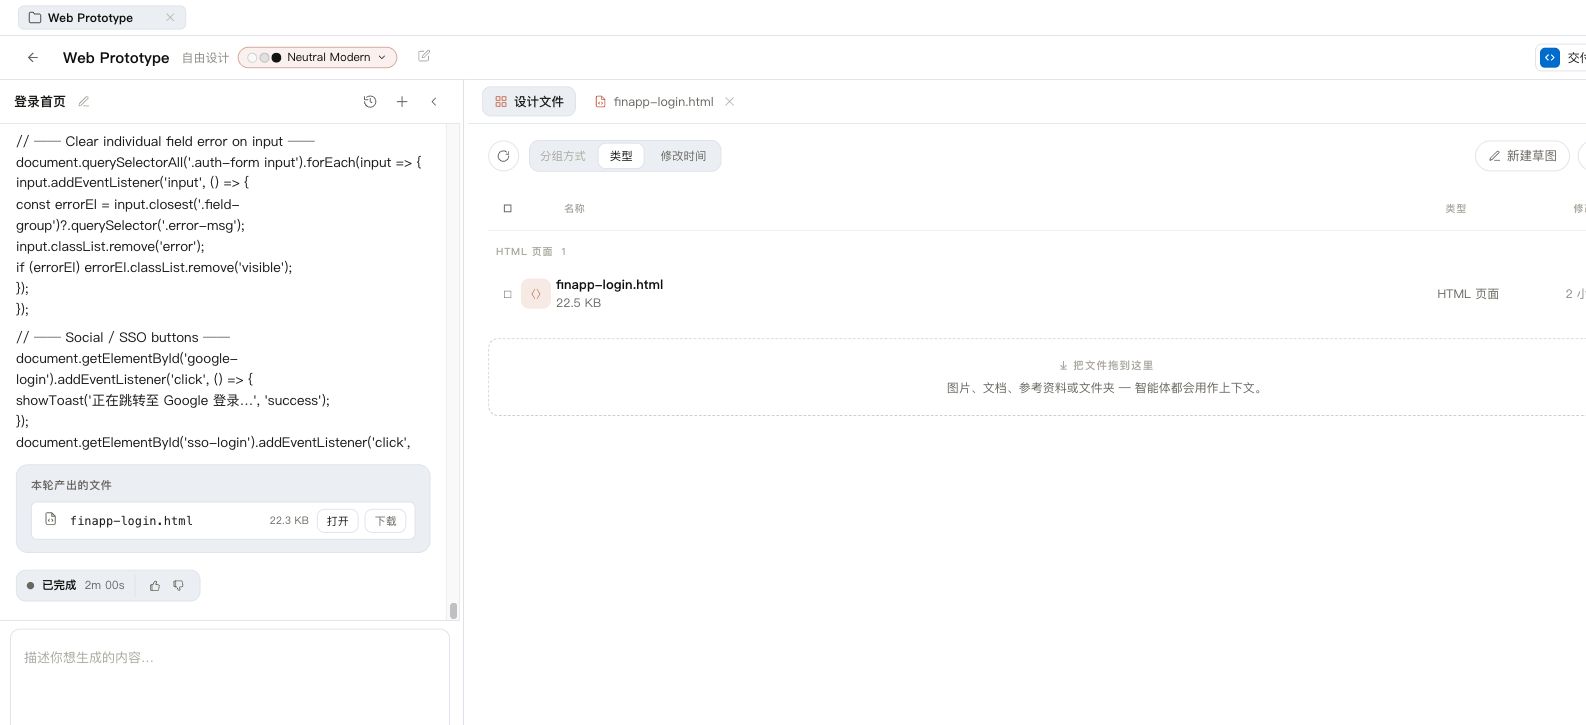This screenshot has height=725, width=1586.
Task: Click the blue code icon at top right
Action: point(1550,58)
